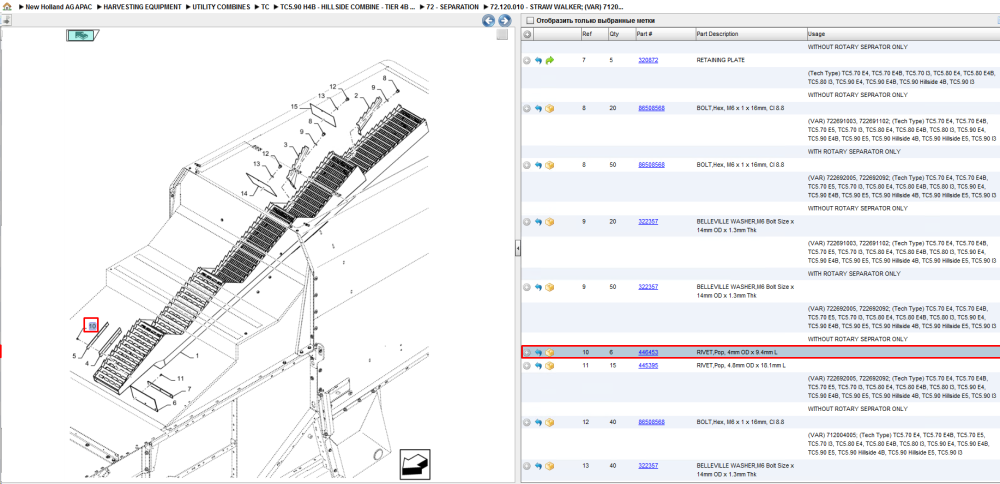The image size is (1000, 484).
Task: Select callout number 14 in the diagram
Action: click(244, 193)
